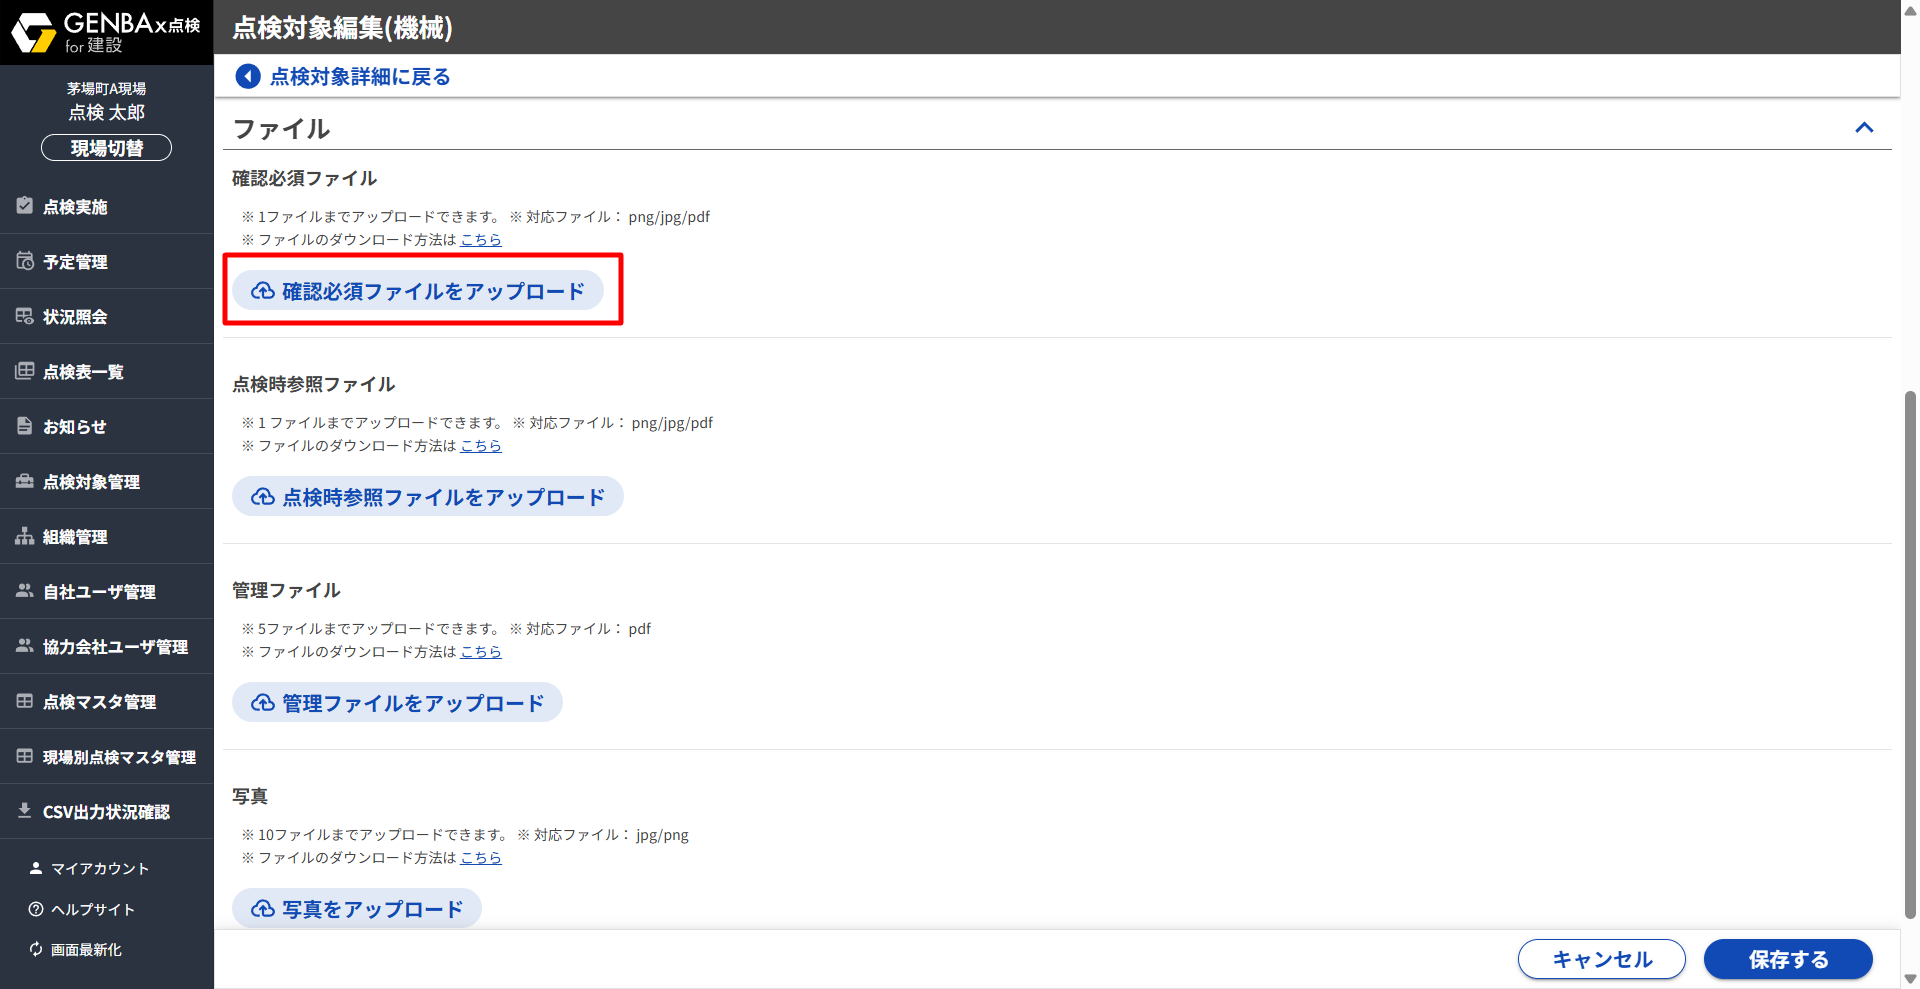Click the CSV出力状況確認 download icon
Image resolution: width=1920 pixels, height=989 pixels.
[25, 811]
